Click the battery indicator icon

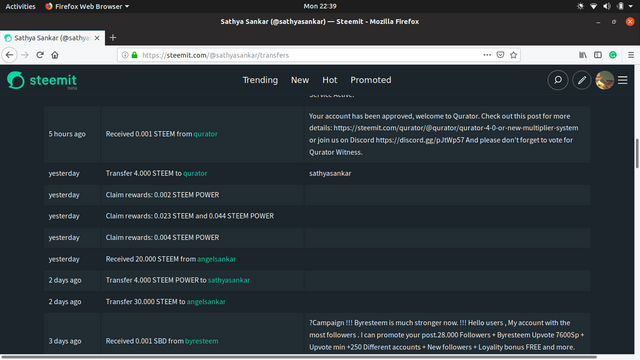620,6
